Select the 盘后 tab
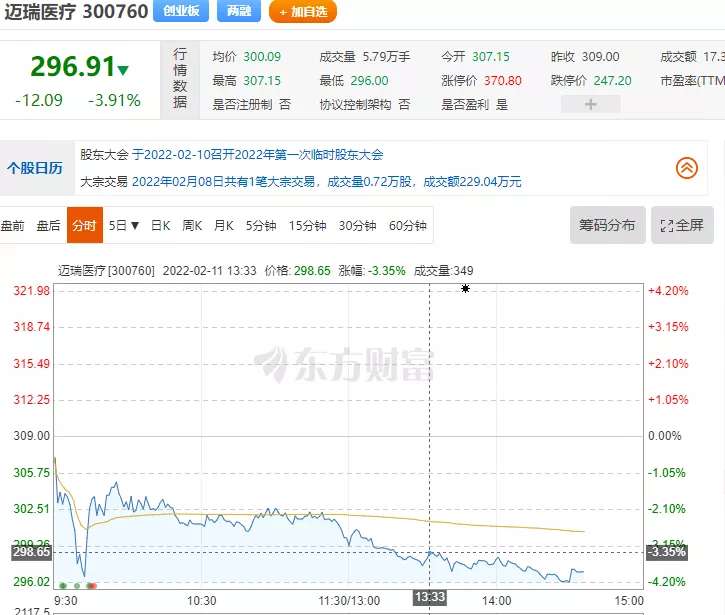 pyautogui.click(x=49, y=226)
